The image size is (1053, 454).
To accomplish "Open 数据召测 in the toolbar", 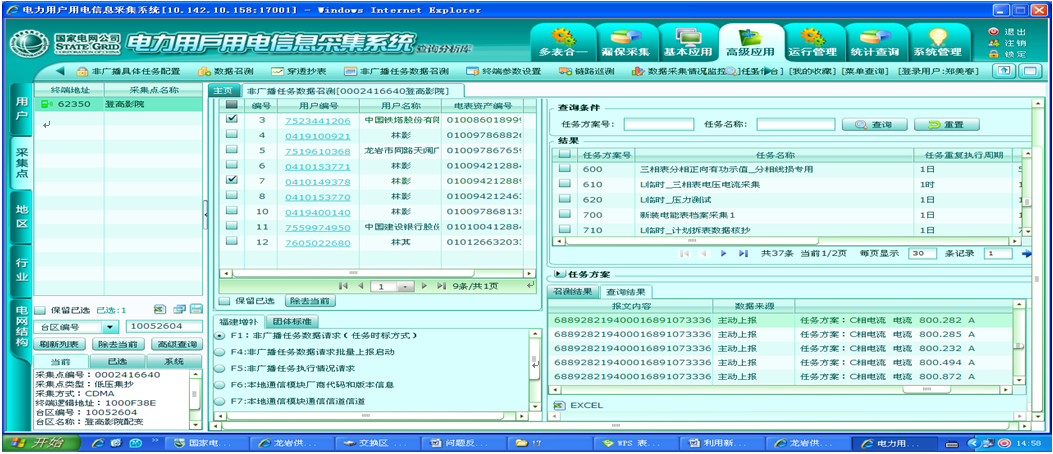I will [x=226, y=72].
